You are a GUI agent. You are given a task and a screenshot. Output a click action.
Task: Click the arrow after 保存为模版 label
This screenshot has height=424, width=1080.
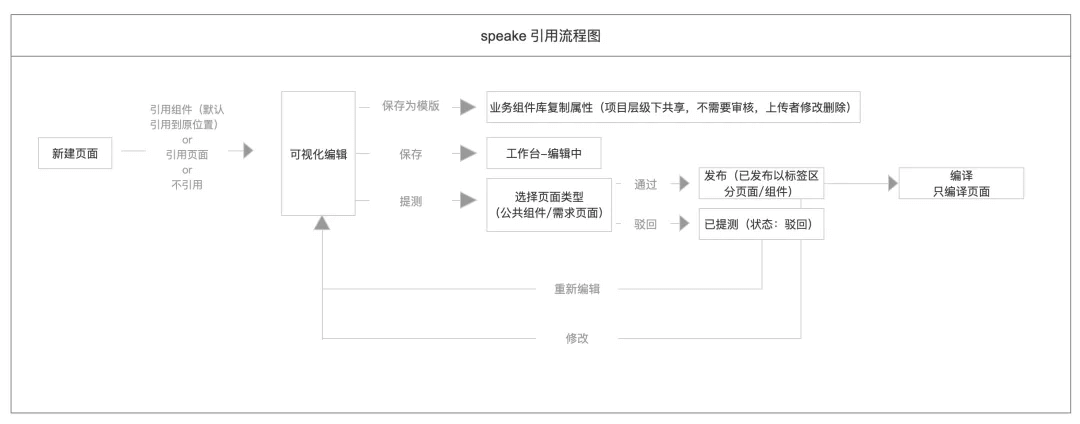[x=468, y=107]
